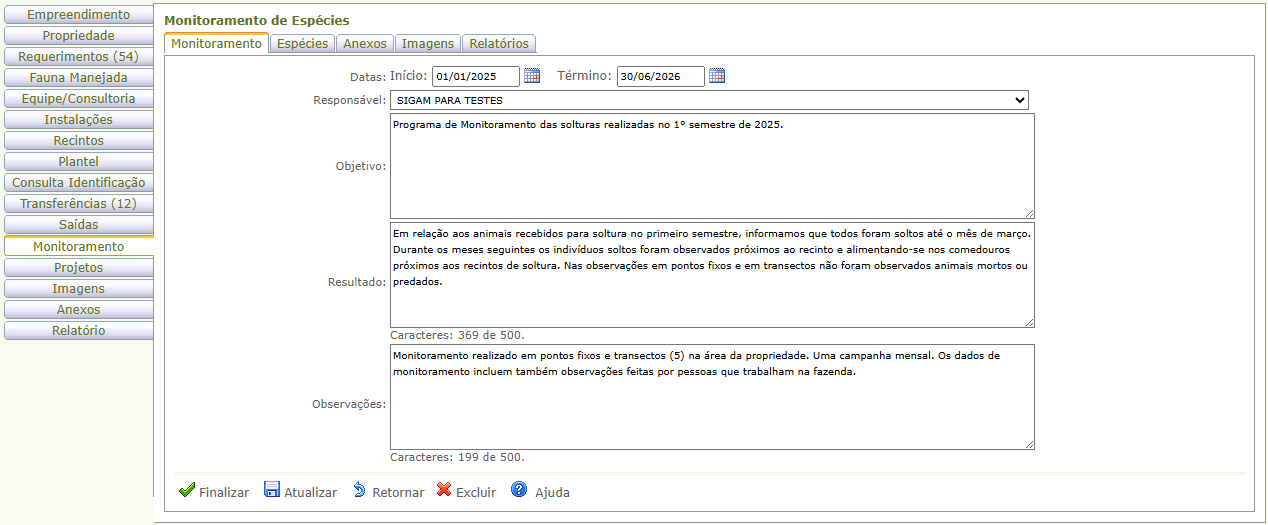Open the Anexos tab in monitoring panel
This screenshot has height=525, width=1268.
pos(365,43)
